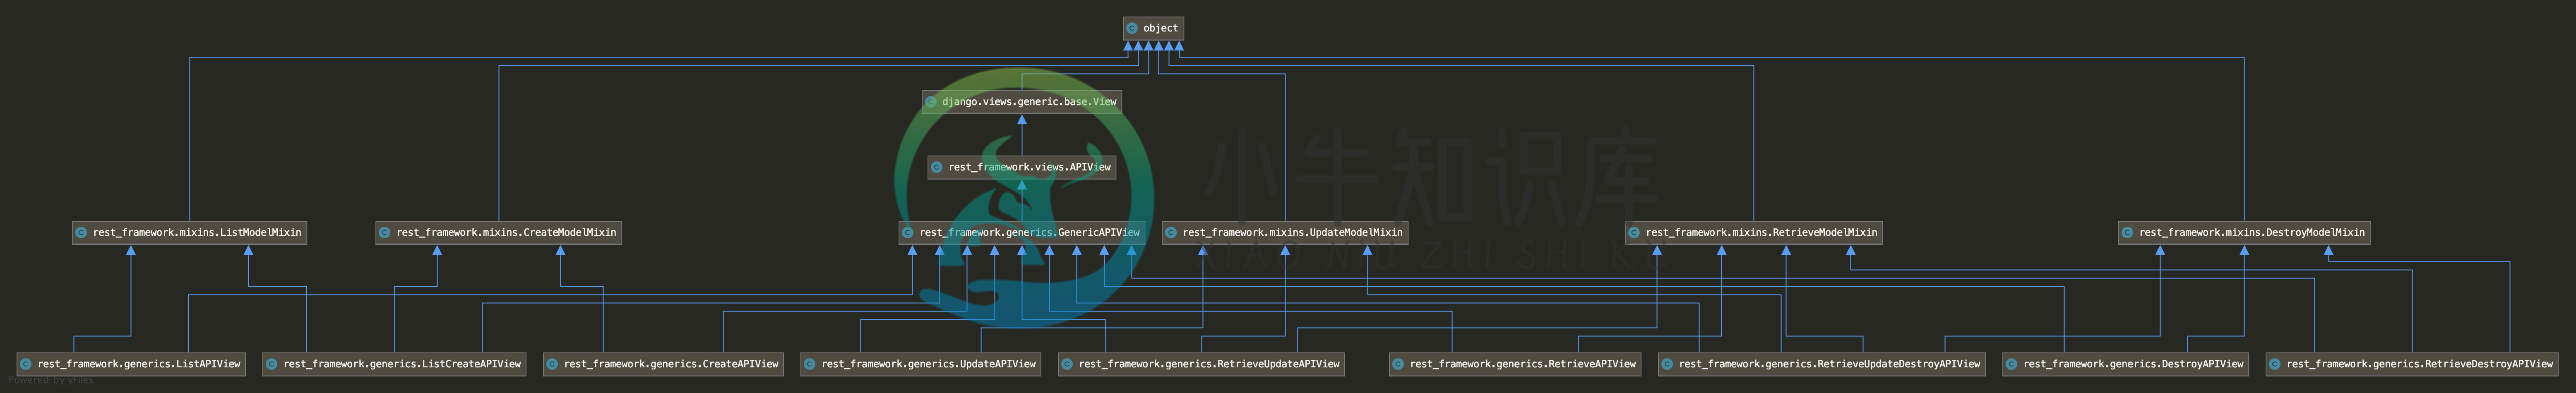Click the class icon of GenericAPIView node
2576x393 pixels.
tap(908, 233)
